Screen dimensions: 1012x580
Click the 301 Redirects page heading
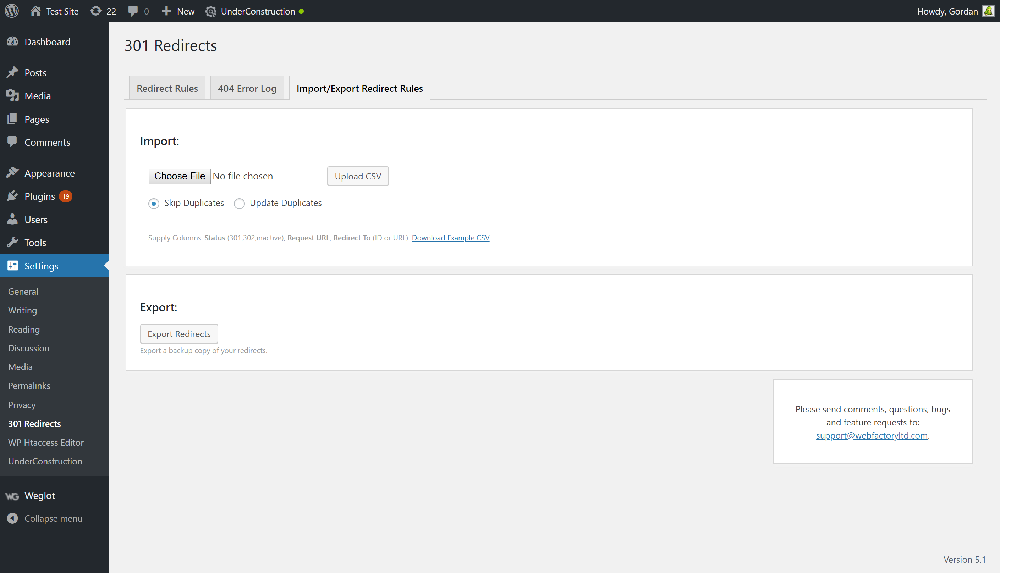point(170,46)
